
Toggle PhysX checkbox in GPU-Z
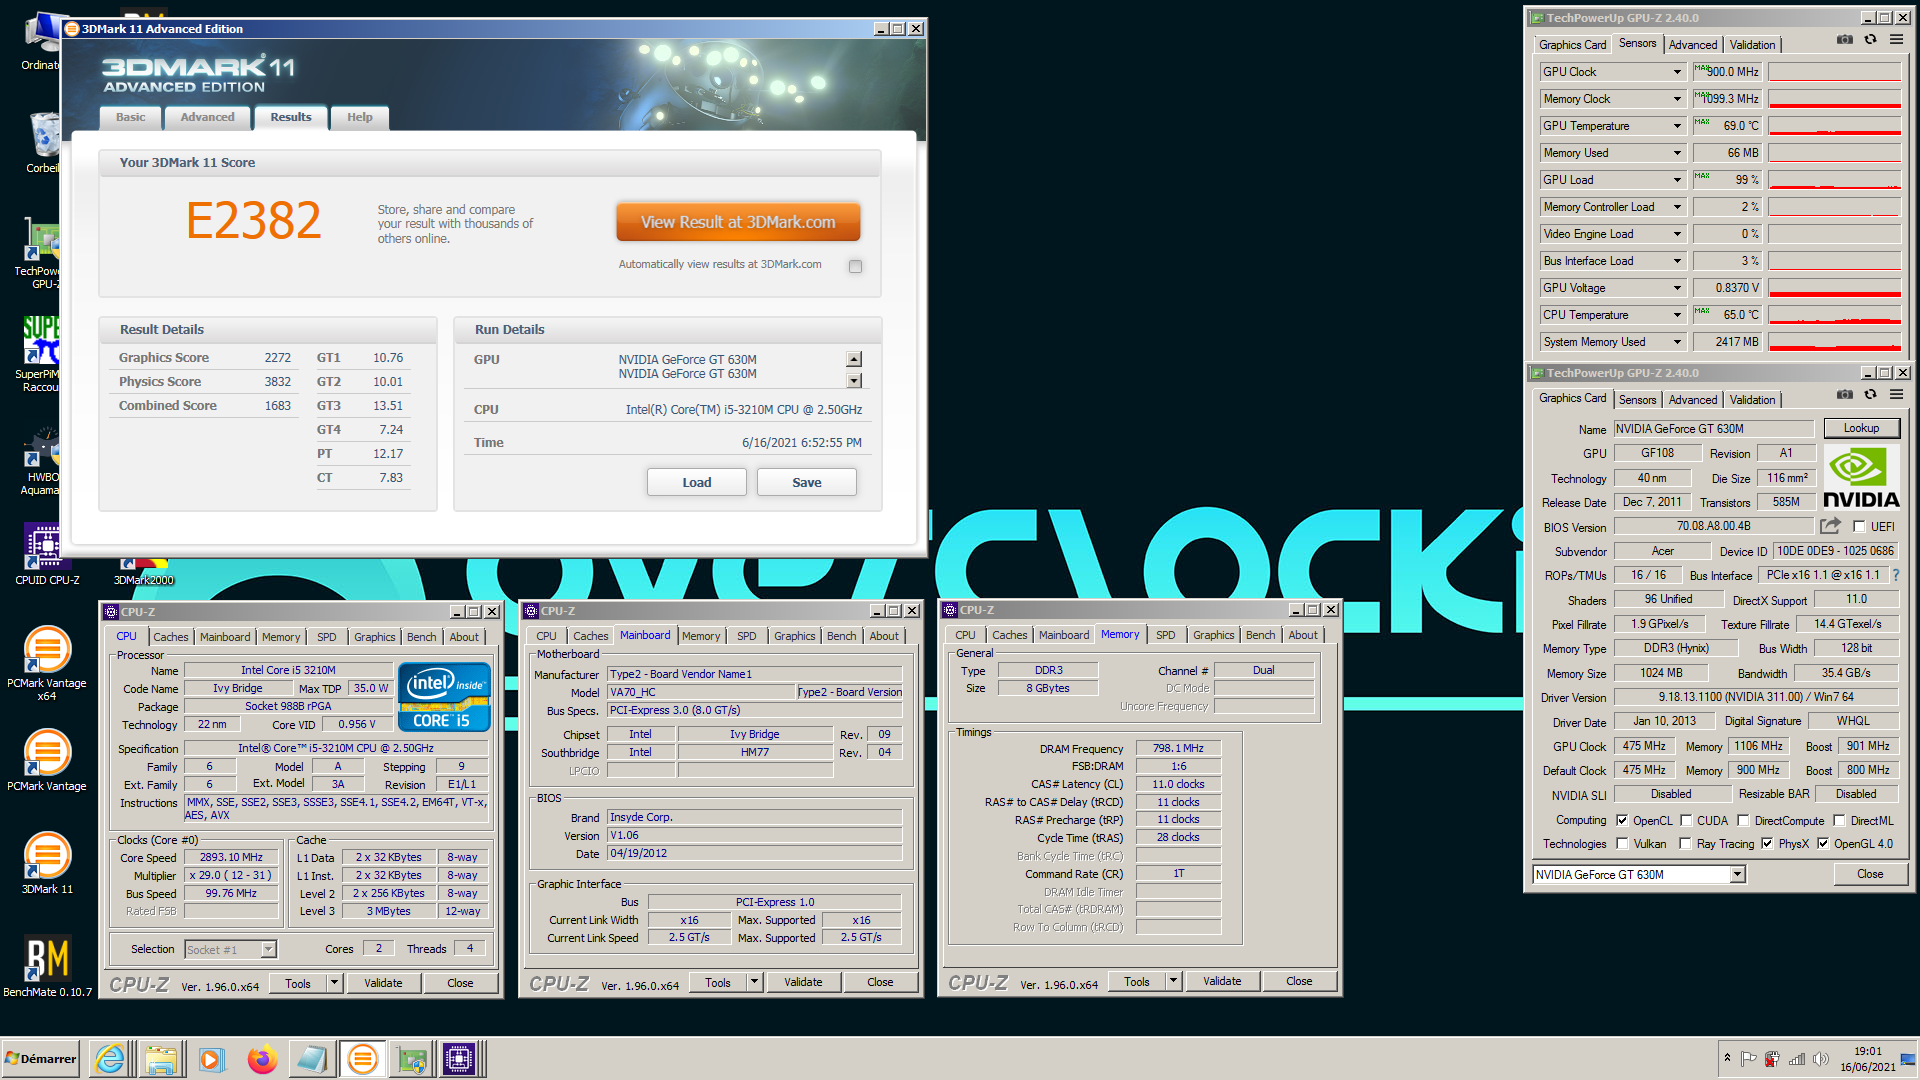click(1767, 844)
